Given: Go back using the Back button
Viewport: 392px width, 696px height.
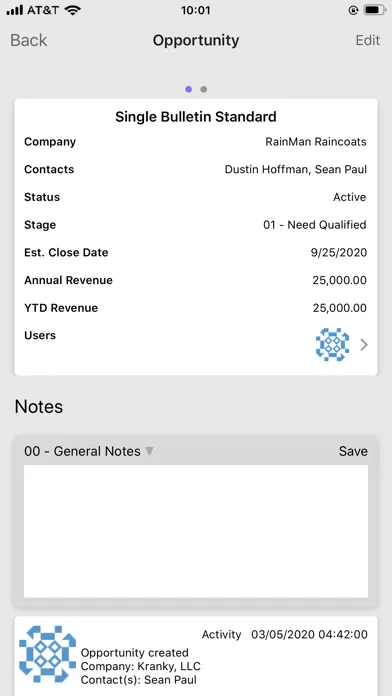Looking at the screenshot, I should (28, 40).
